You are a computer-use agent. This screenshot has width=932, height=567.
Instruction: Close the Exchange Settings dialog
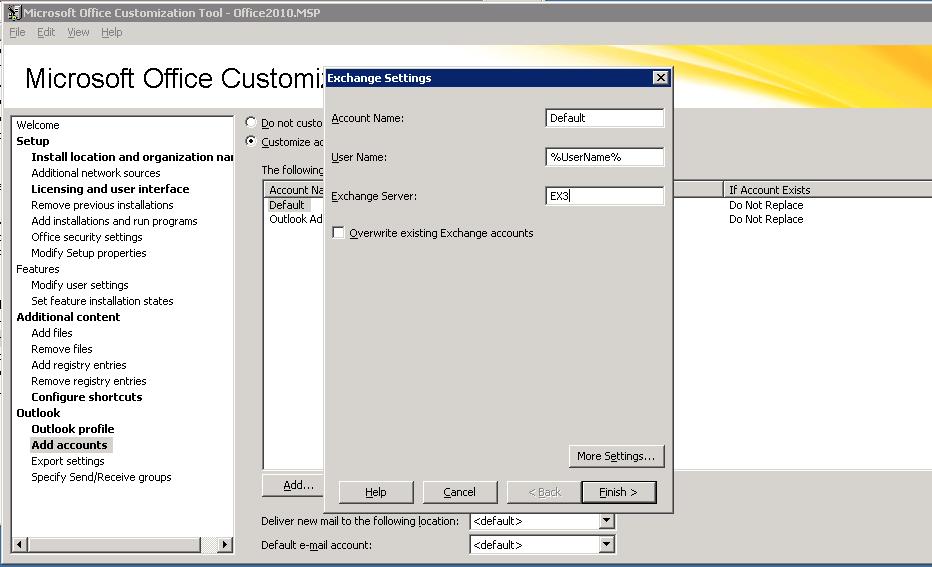660,78
